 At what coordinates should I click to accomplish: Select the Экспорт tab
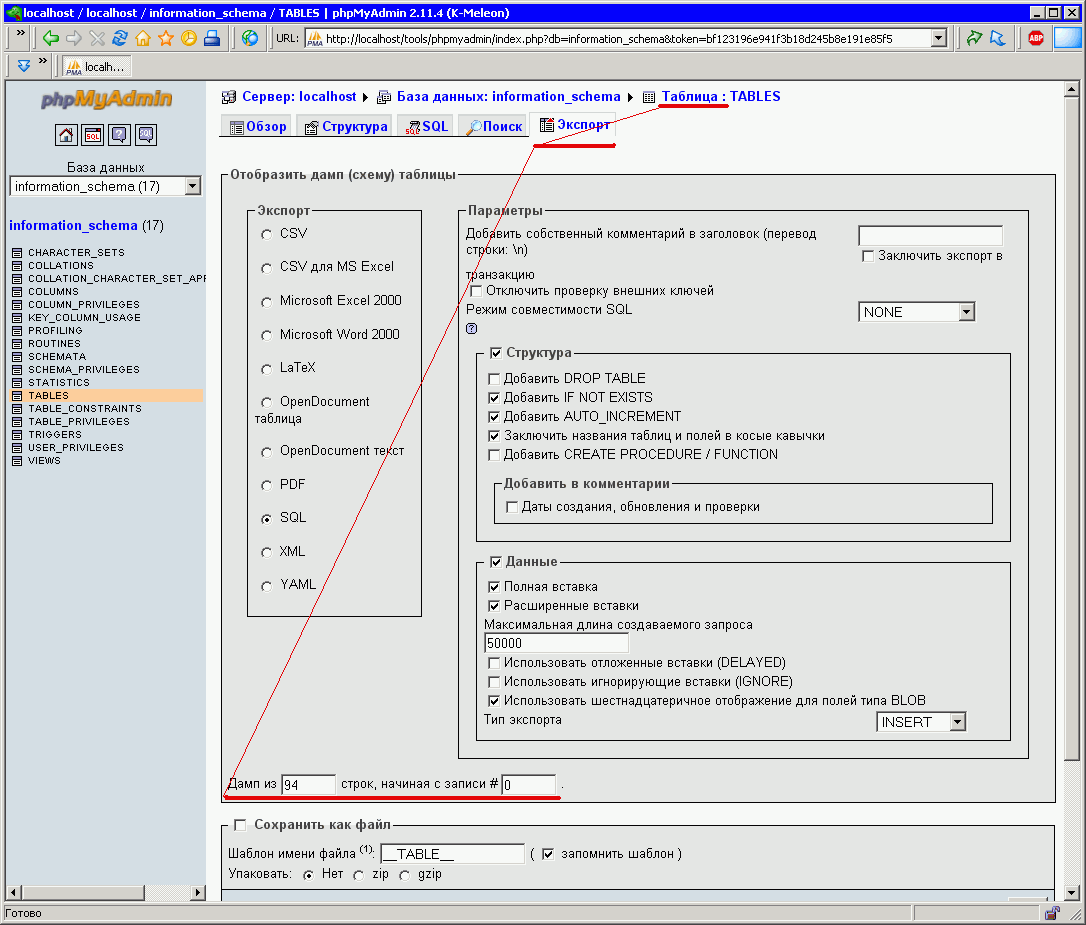point(575,125)
